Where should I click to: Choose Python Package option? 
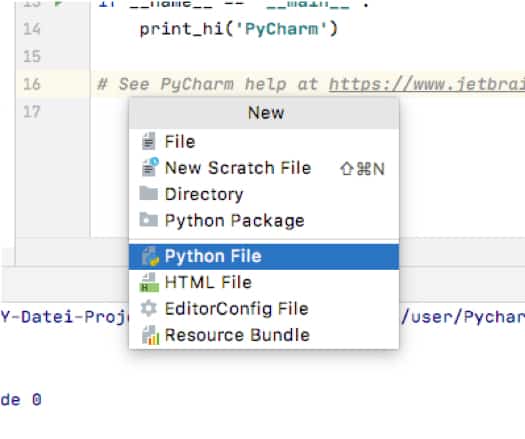click(x=264, y=221)
